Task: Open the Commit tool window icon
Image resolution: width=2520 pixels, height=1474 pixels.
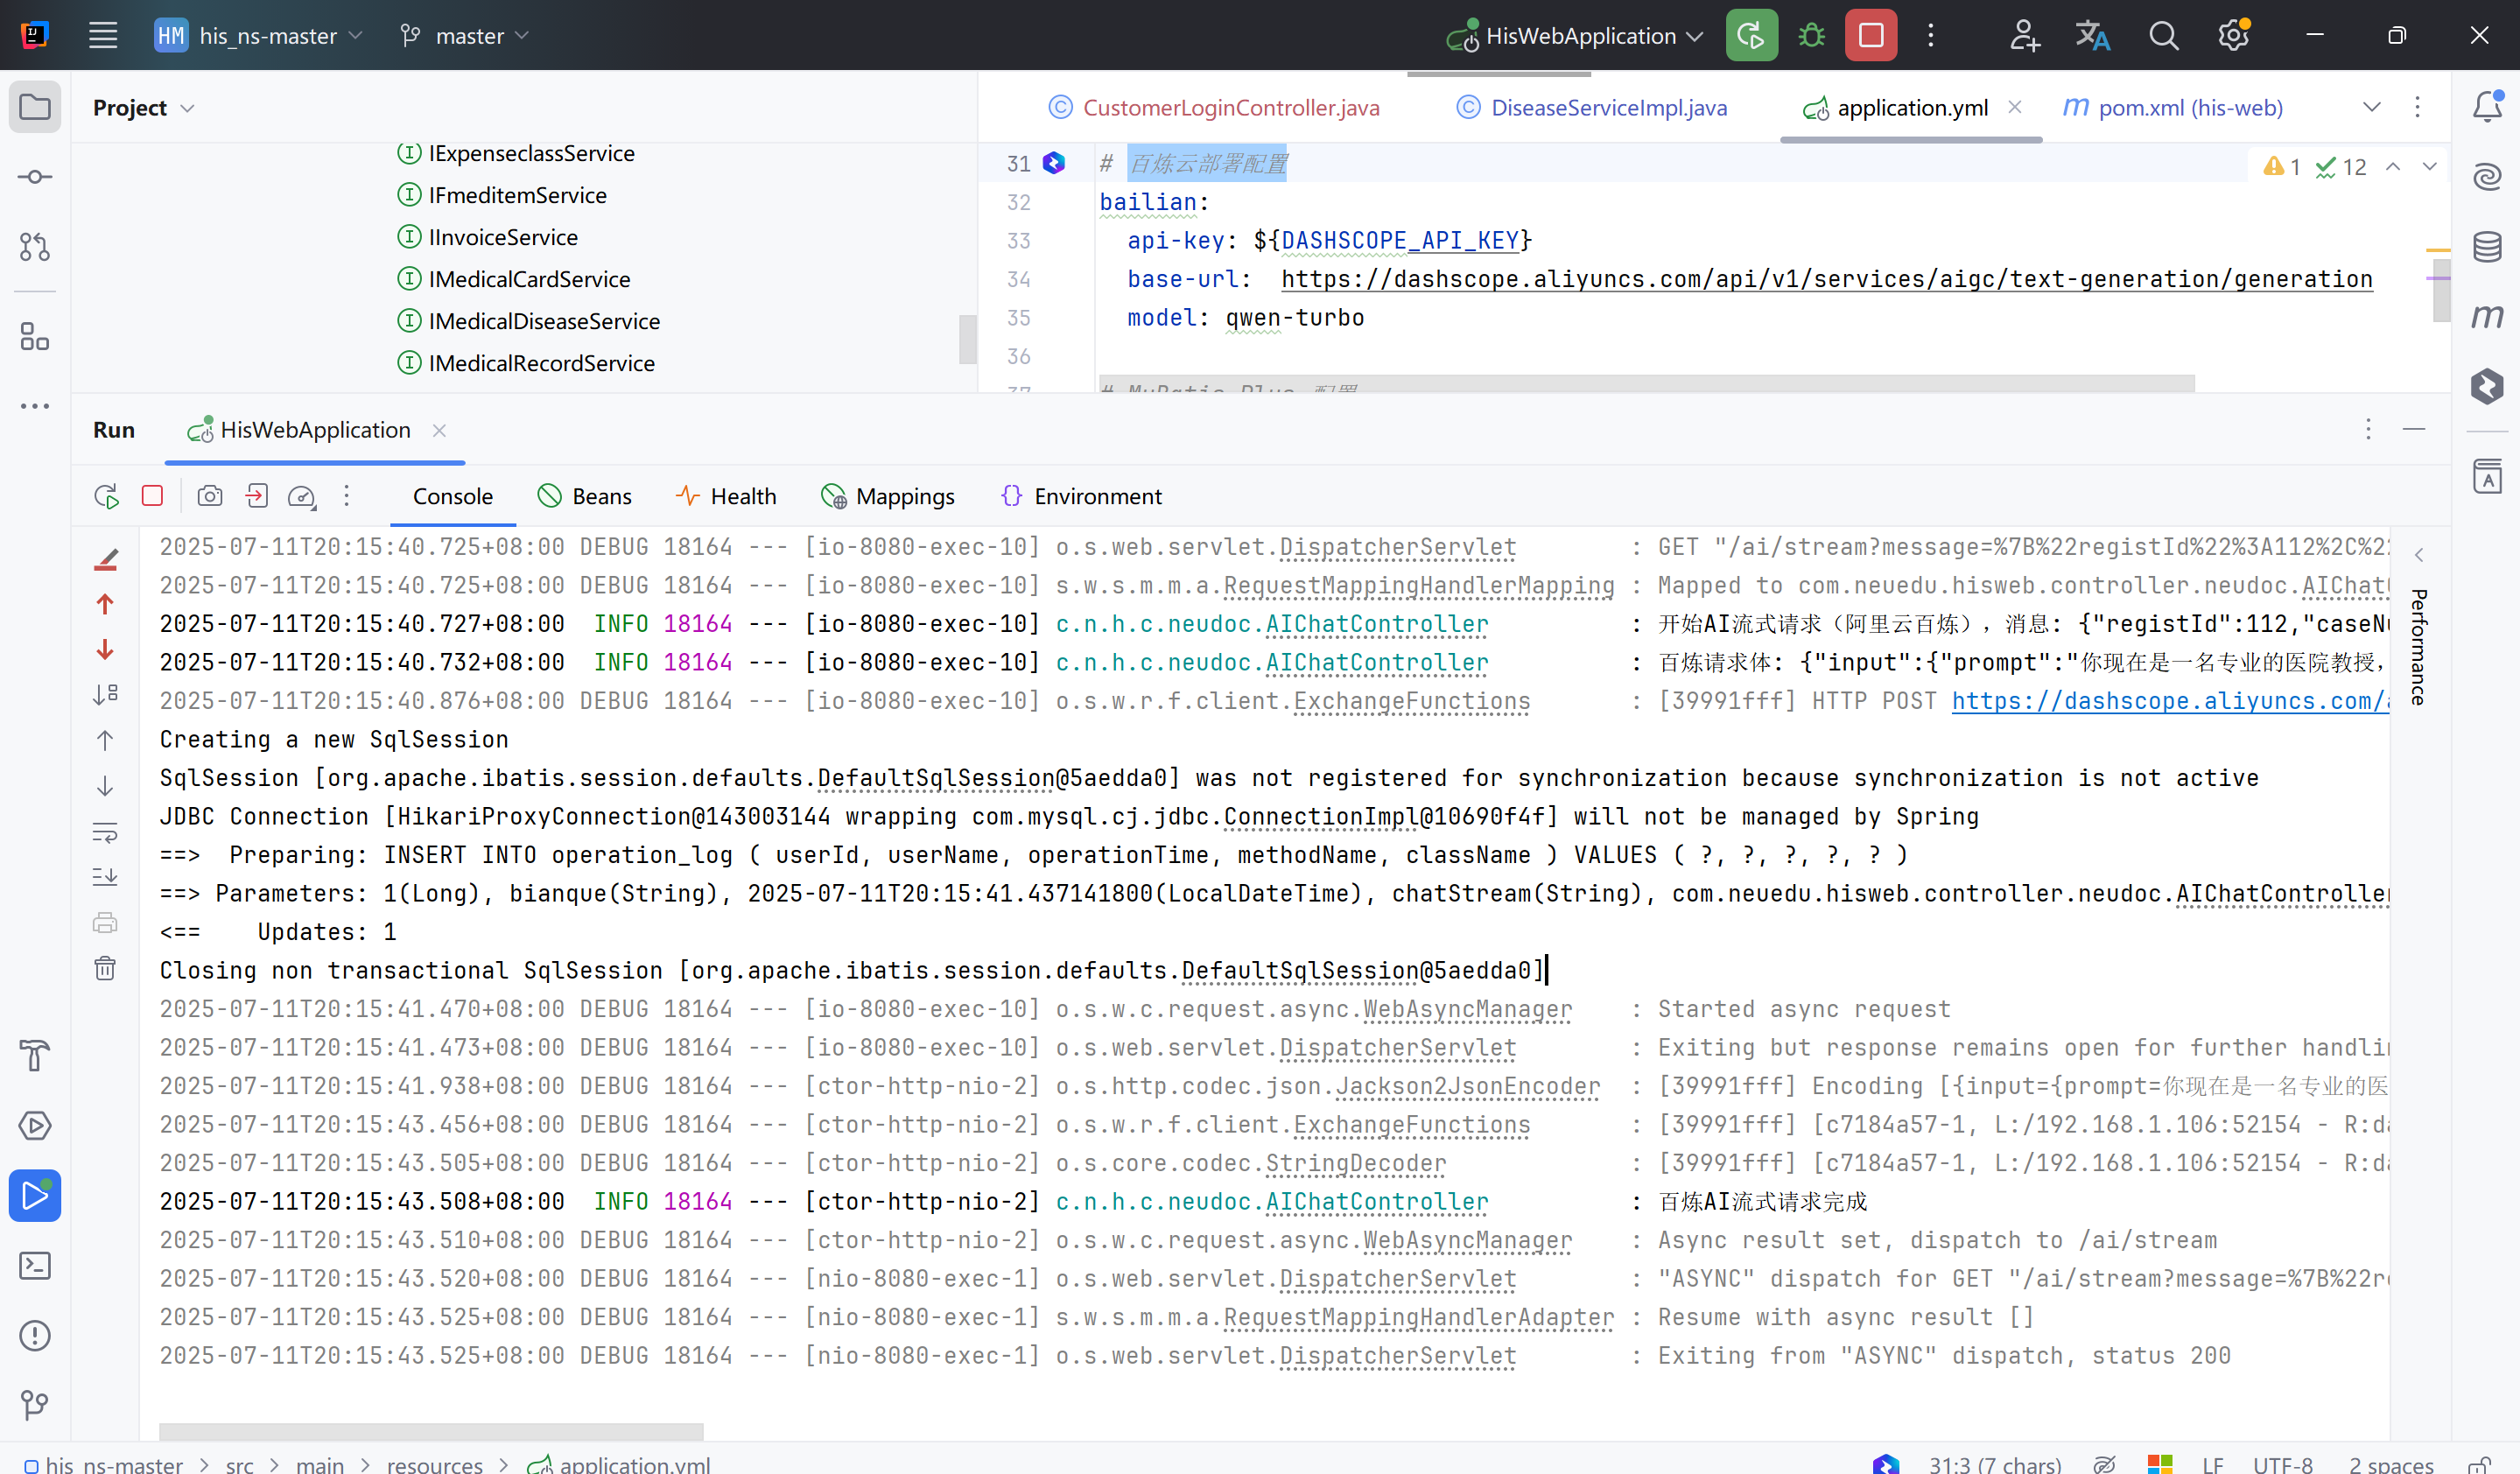Action: (35, 177)
